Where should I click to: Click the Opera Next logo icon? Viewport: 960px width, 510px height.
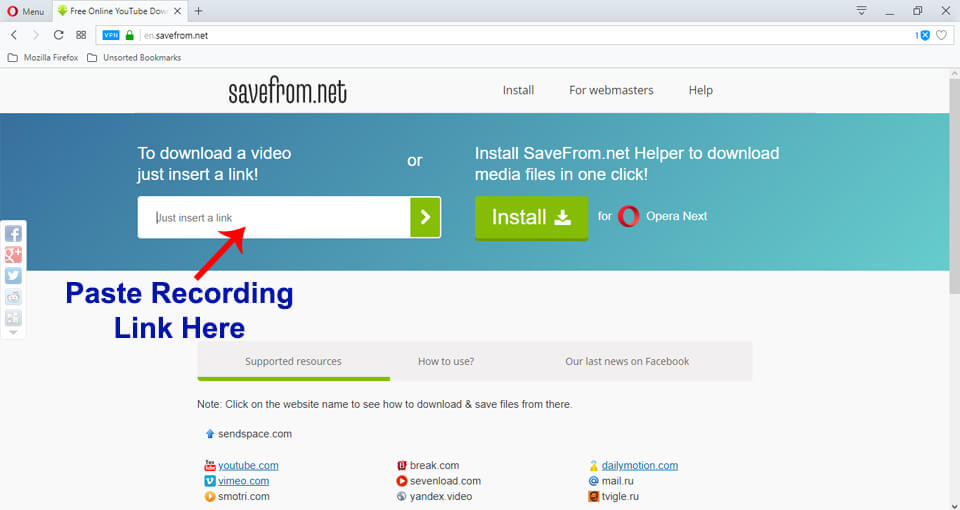point(628,216)
